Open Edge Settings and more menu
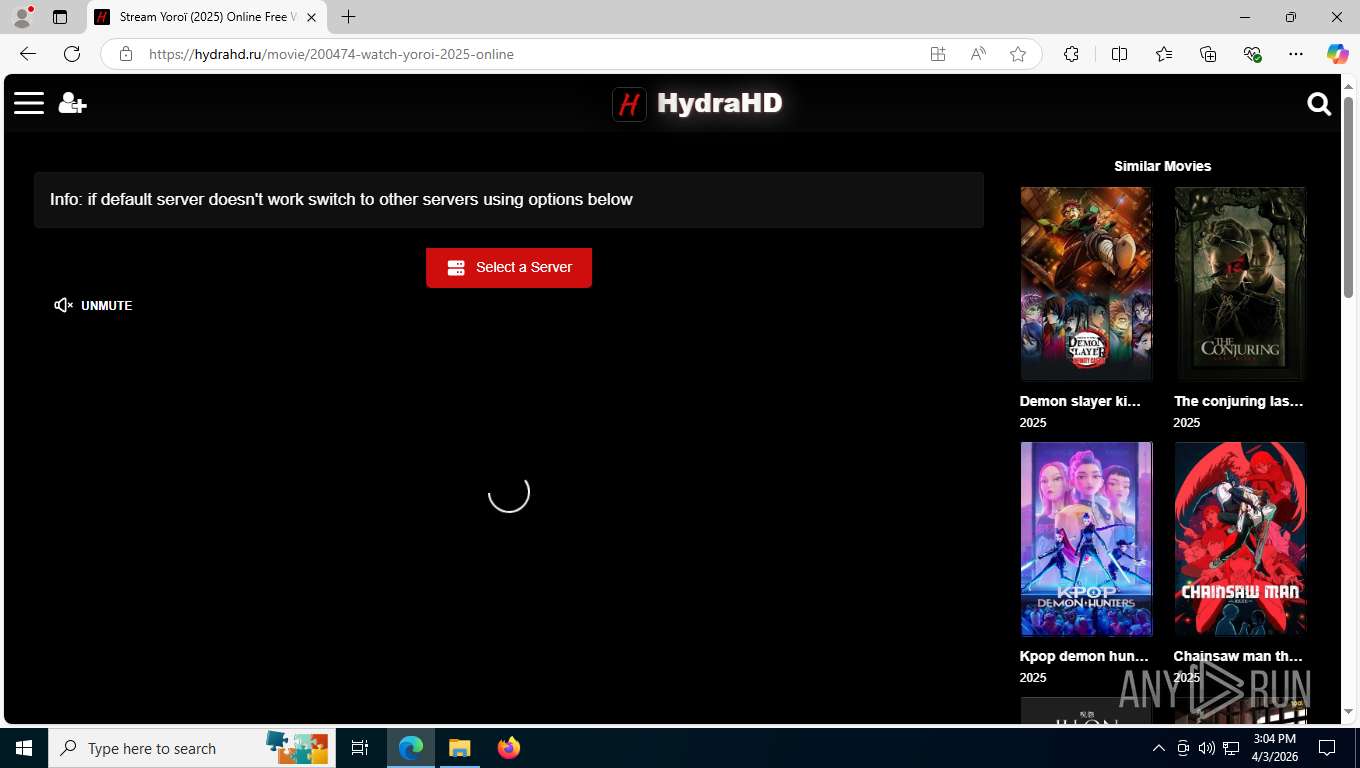This screenshot has width=1360, height=768. pyautogui.click(x=1296, y=54)
